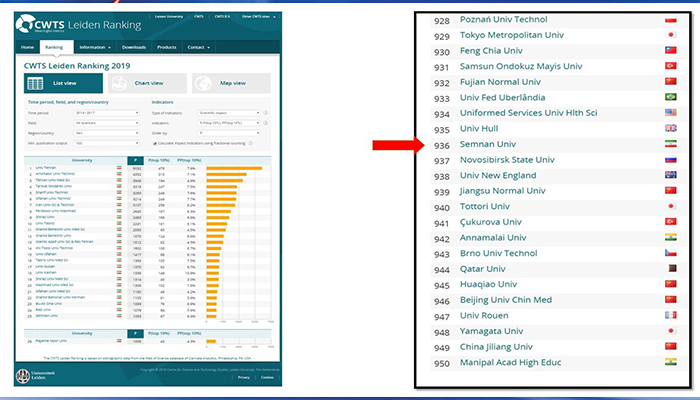Click Qatar flag beside Qatar Univ

click(x=672, y=268)
